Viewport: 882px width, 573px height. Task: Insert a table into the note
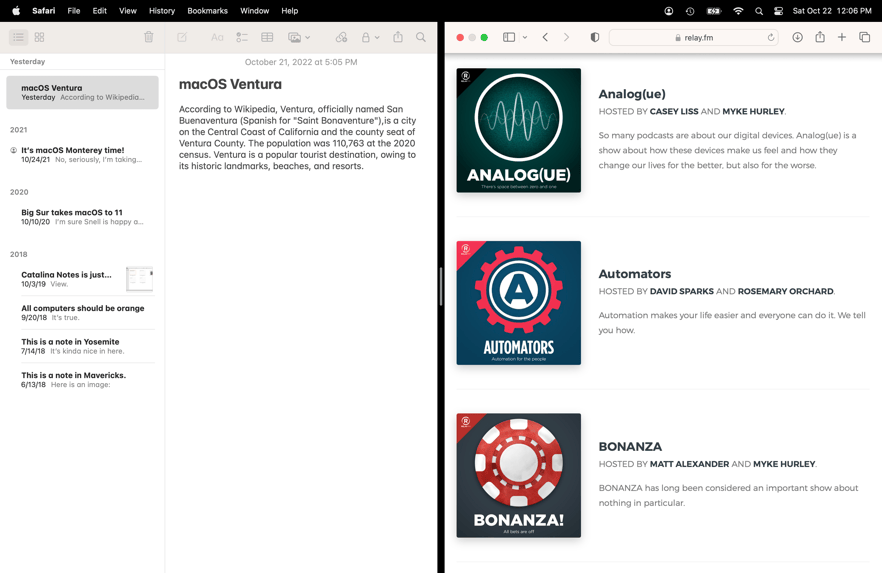(267, 37)
